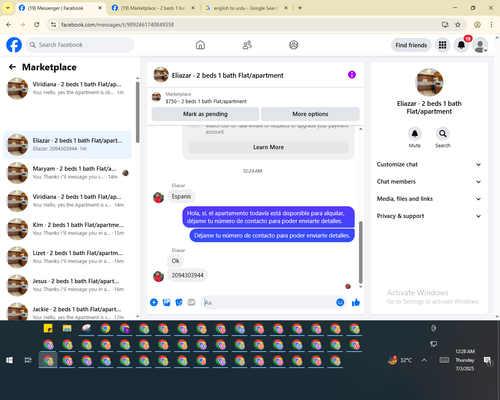This screenshot has height=400, width=500.
Task: Open the Facebook home logo
Action: (14, 45)
